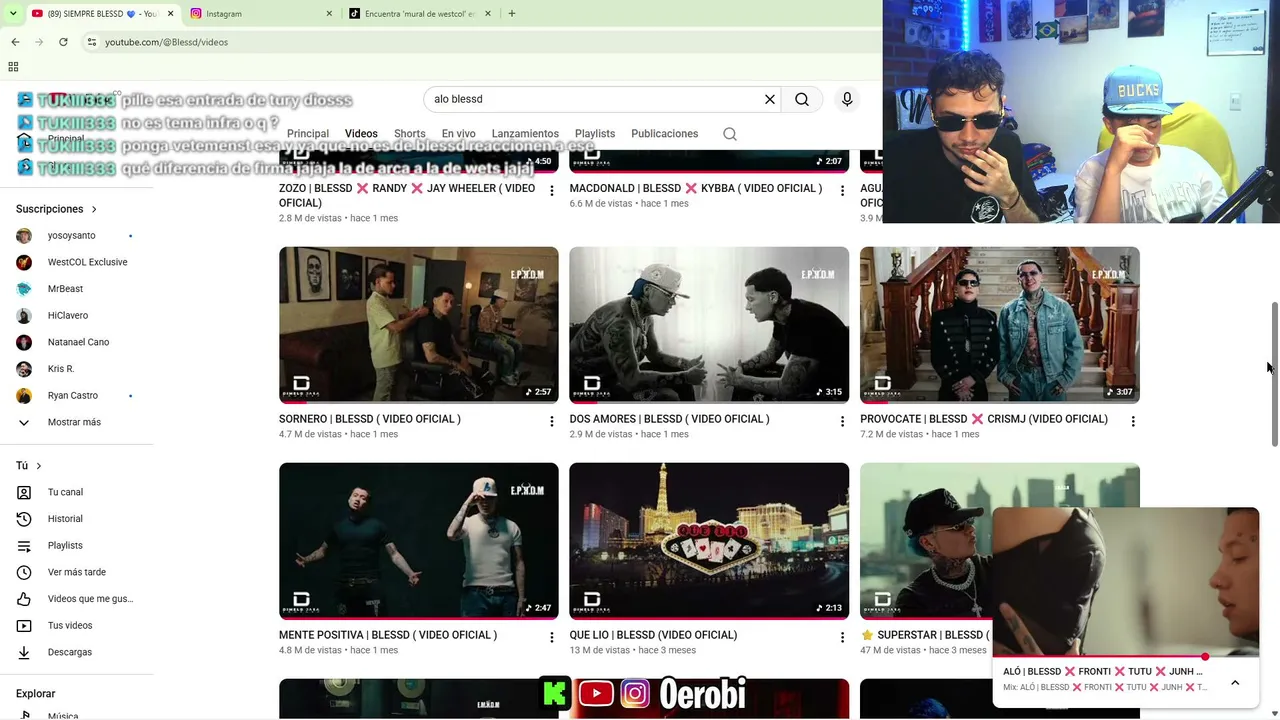The image size is (1280, 720).
Task: Clear the 'alo blessd' search text
Action: [x=770, y=99]
